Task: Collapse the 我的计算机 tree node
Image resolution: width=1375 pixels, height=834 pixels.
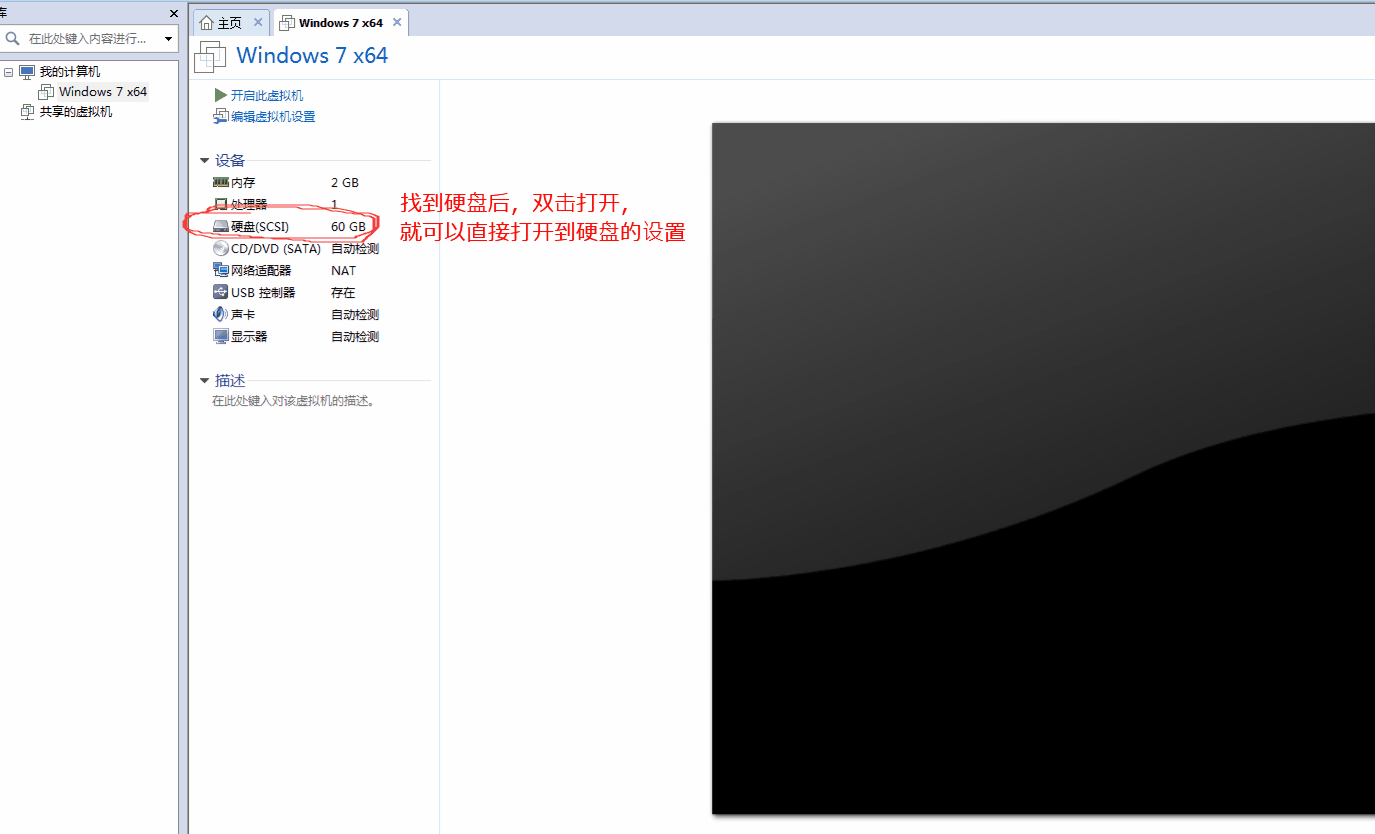Action: 8,72
